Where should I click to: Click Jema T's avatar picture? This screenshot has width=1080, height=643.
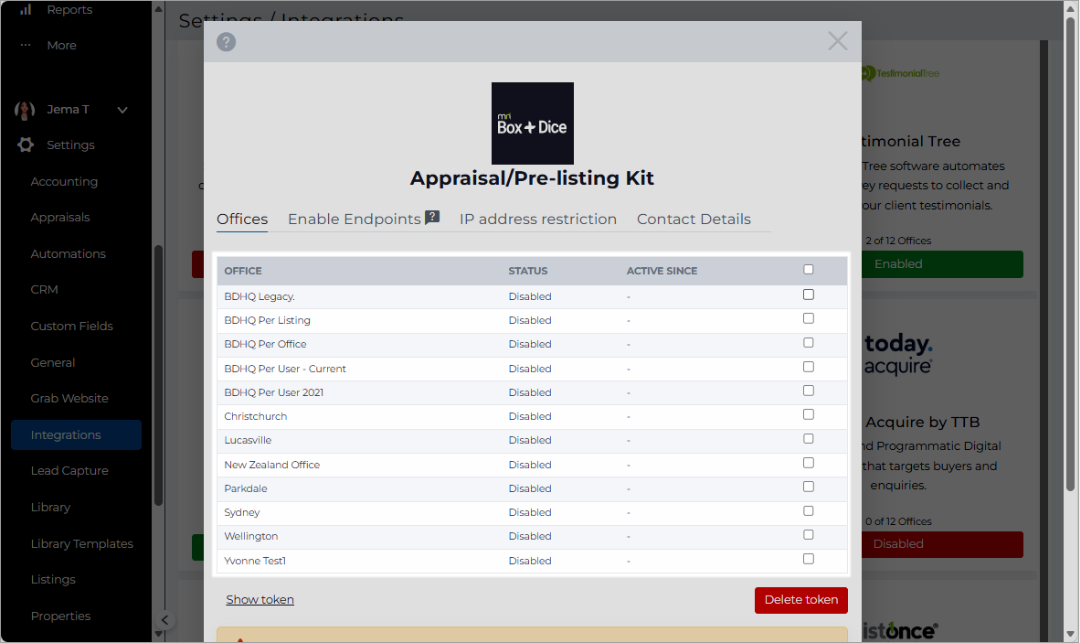25,109
